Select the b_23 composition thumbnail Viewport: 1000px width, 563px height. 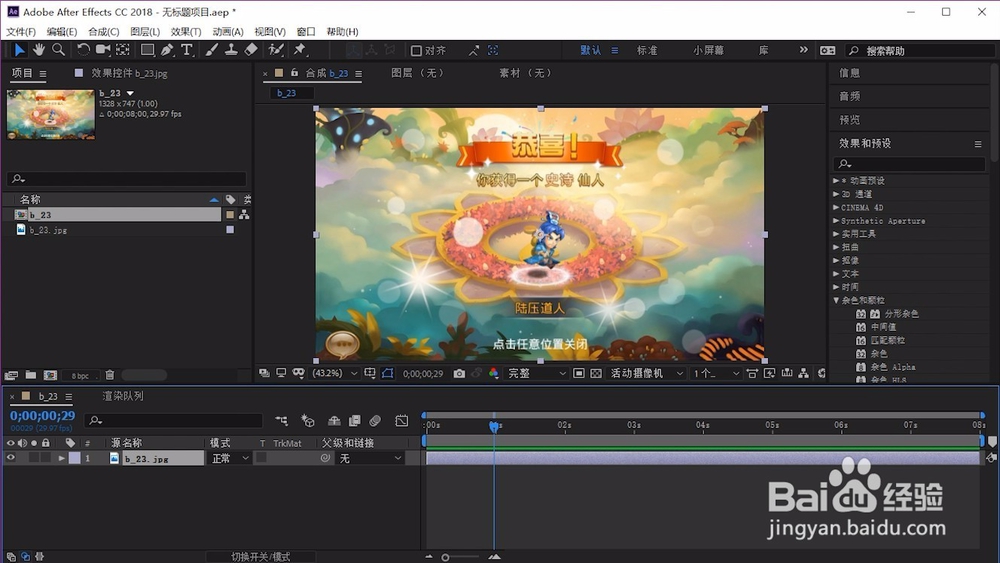coord(51,115)
